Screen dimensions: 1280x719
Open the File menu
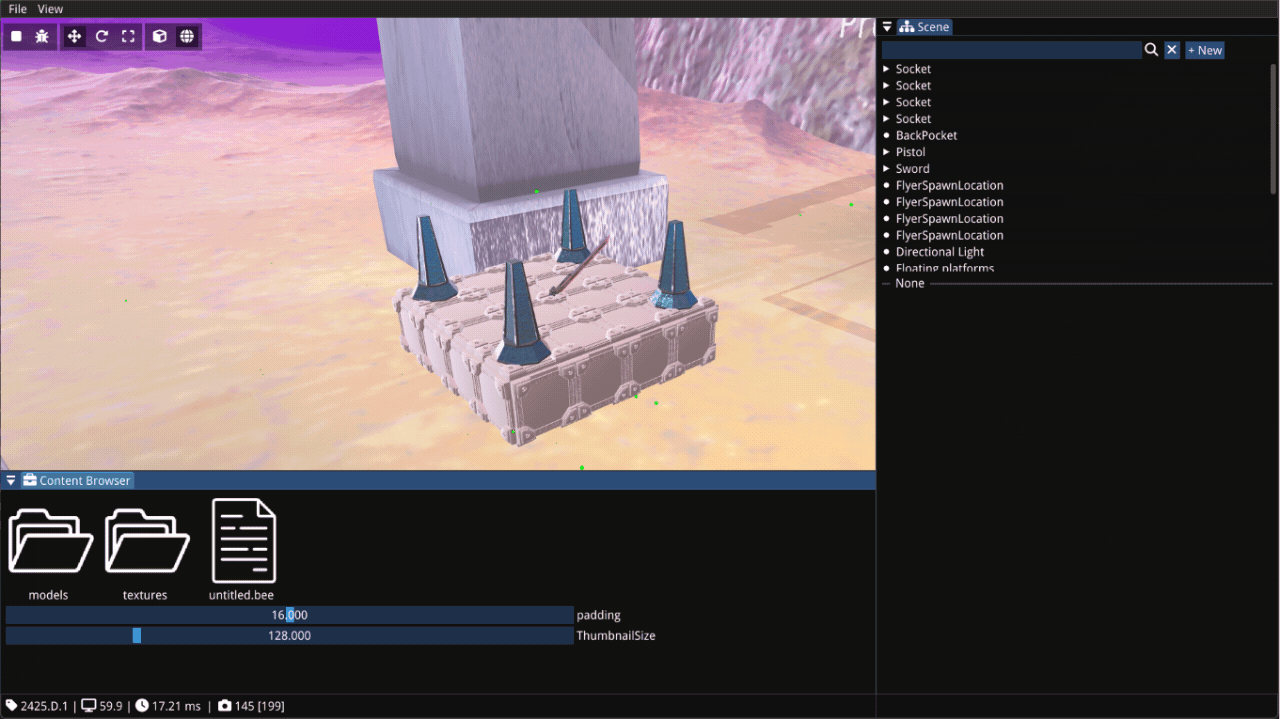click(x=18, y=9)
